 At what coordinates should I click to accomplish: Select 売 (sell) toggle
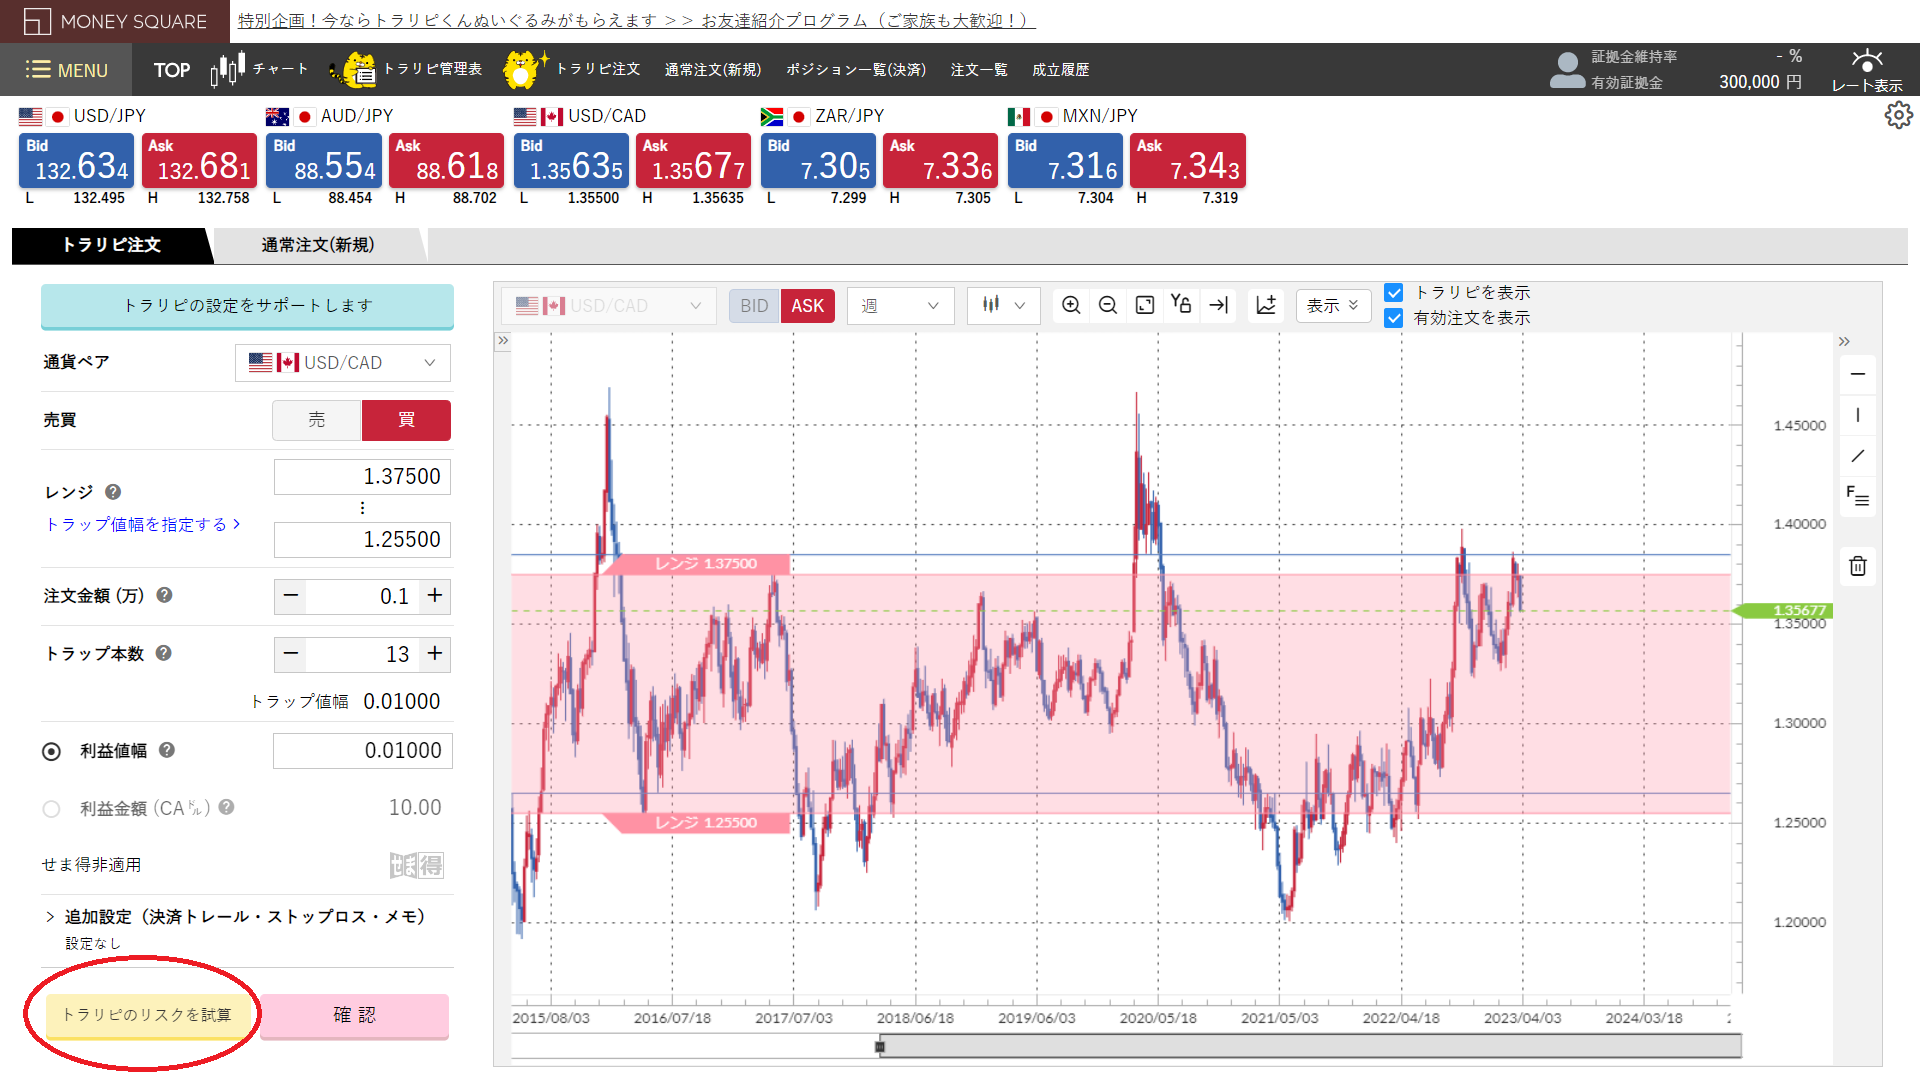coord(317,420)
